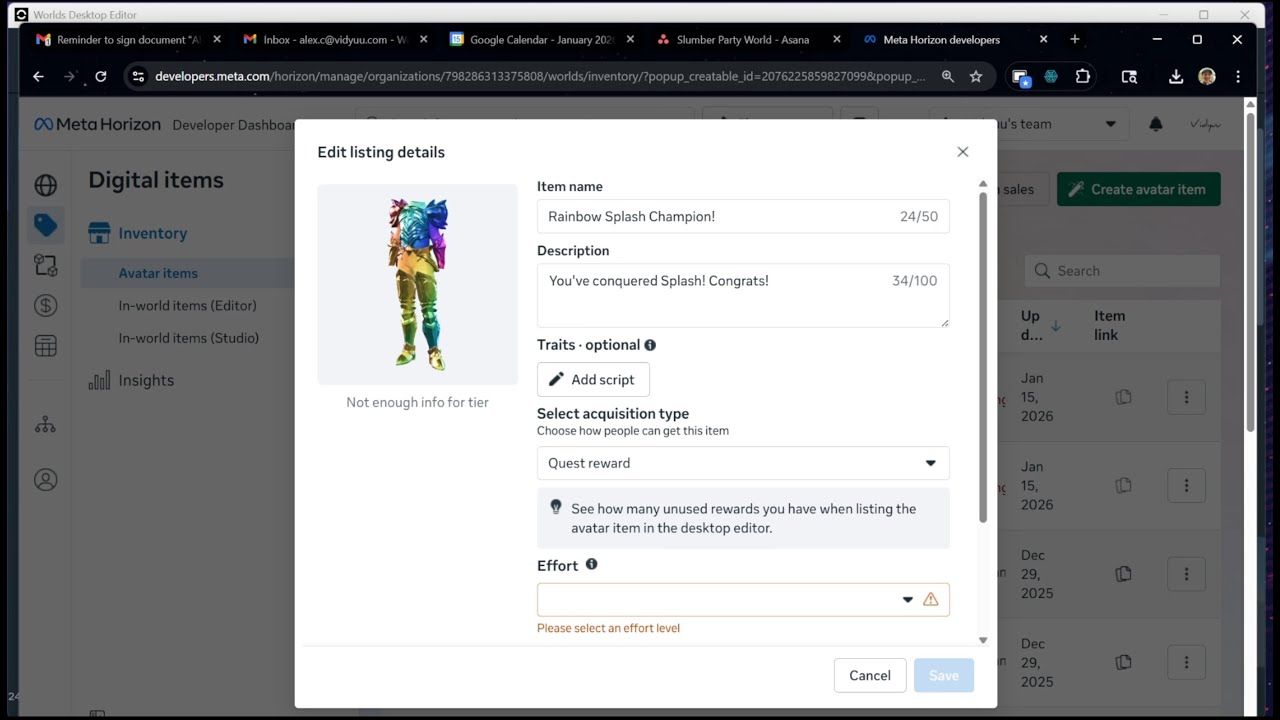Open a new browser tab

click(x=1075, y=40)
